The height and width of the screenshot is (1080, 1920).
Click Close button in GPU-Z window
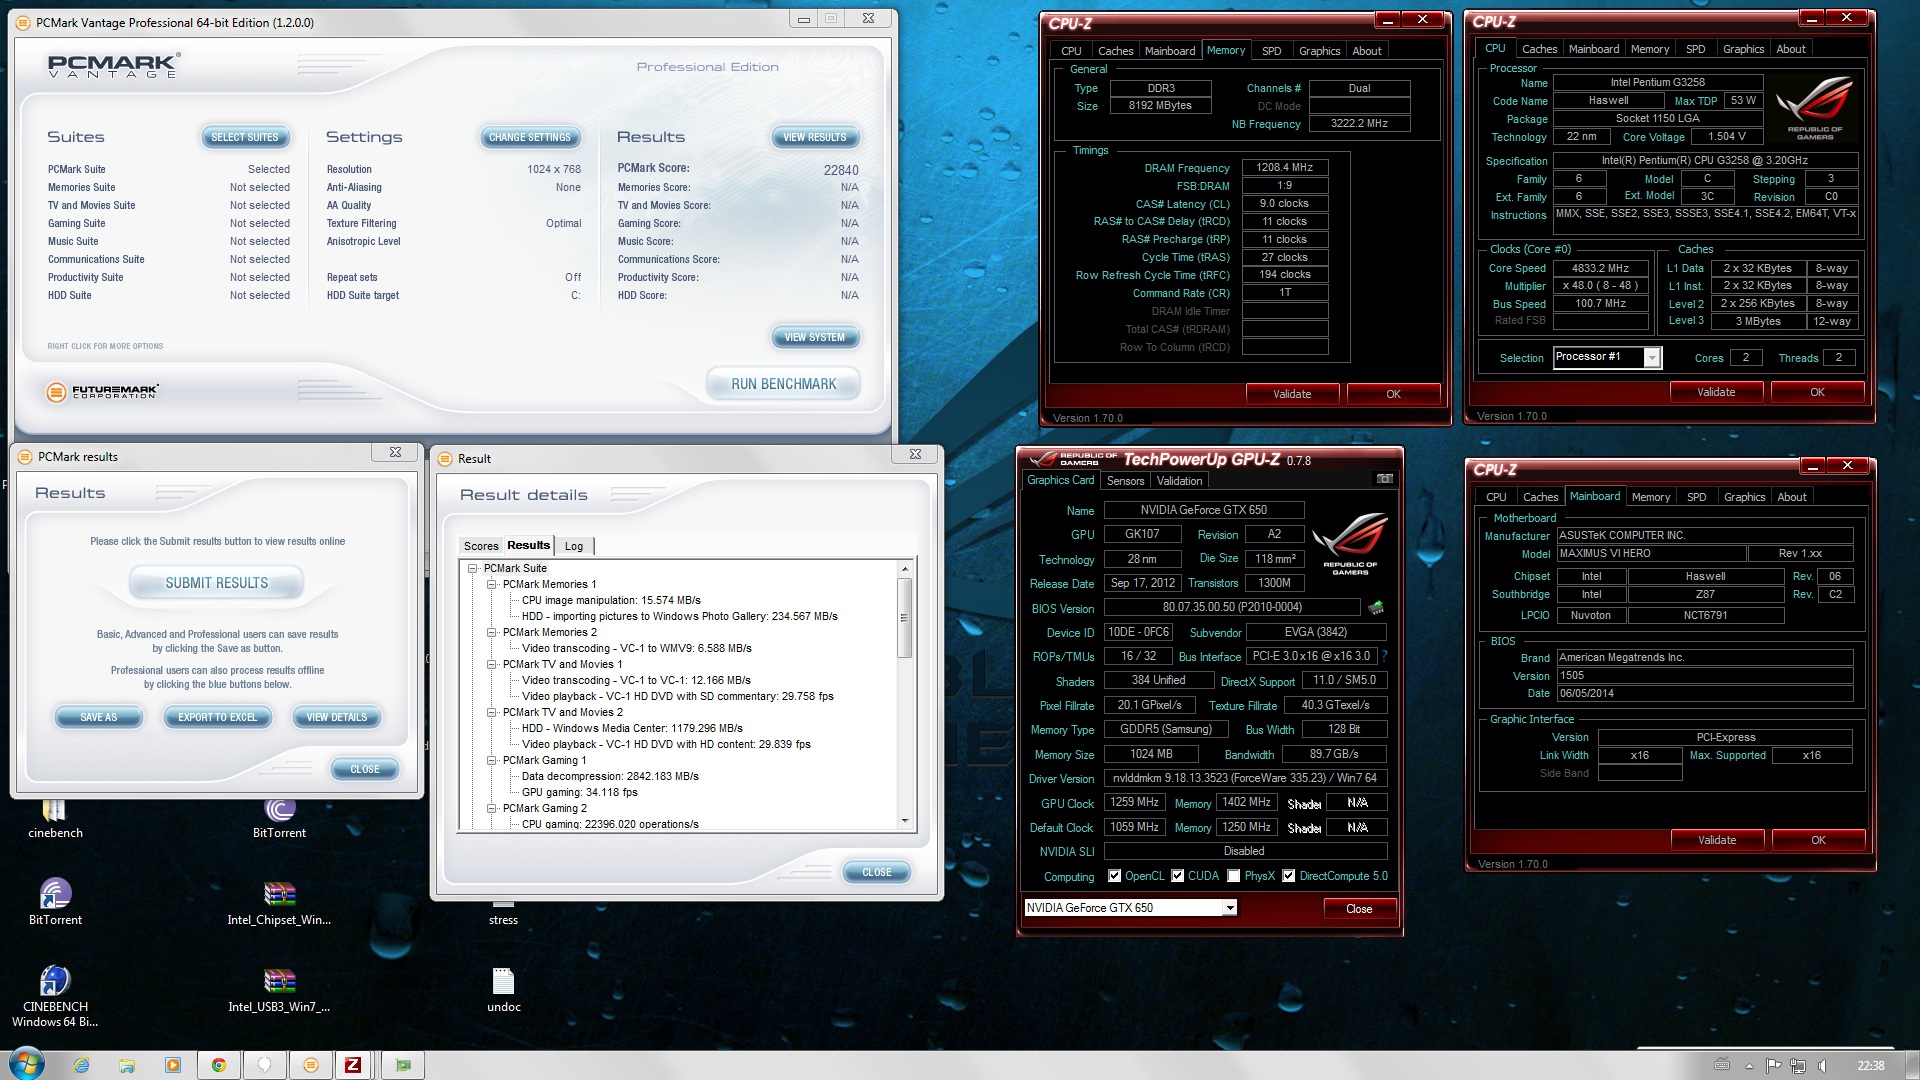tap(1358, 909)
